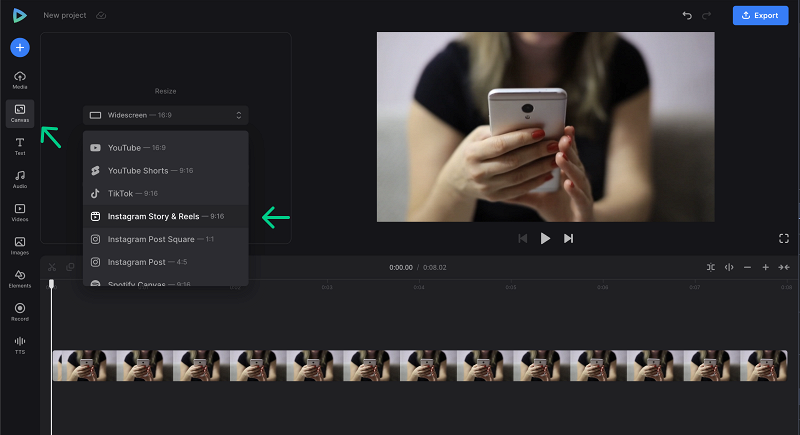The width and height of the screenshot is (800, 435).
Task: Click the blue plus add button
Action: point(20,47)
